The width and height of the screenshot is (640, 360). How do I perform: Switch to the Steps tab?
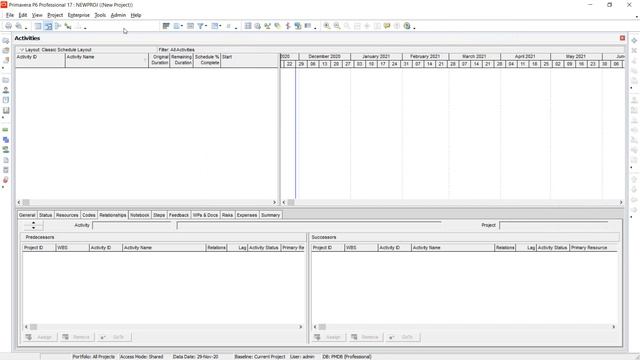[x=159, y=215]
